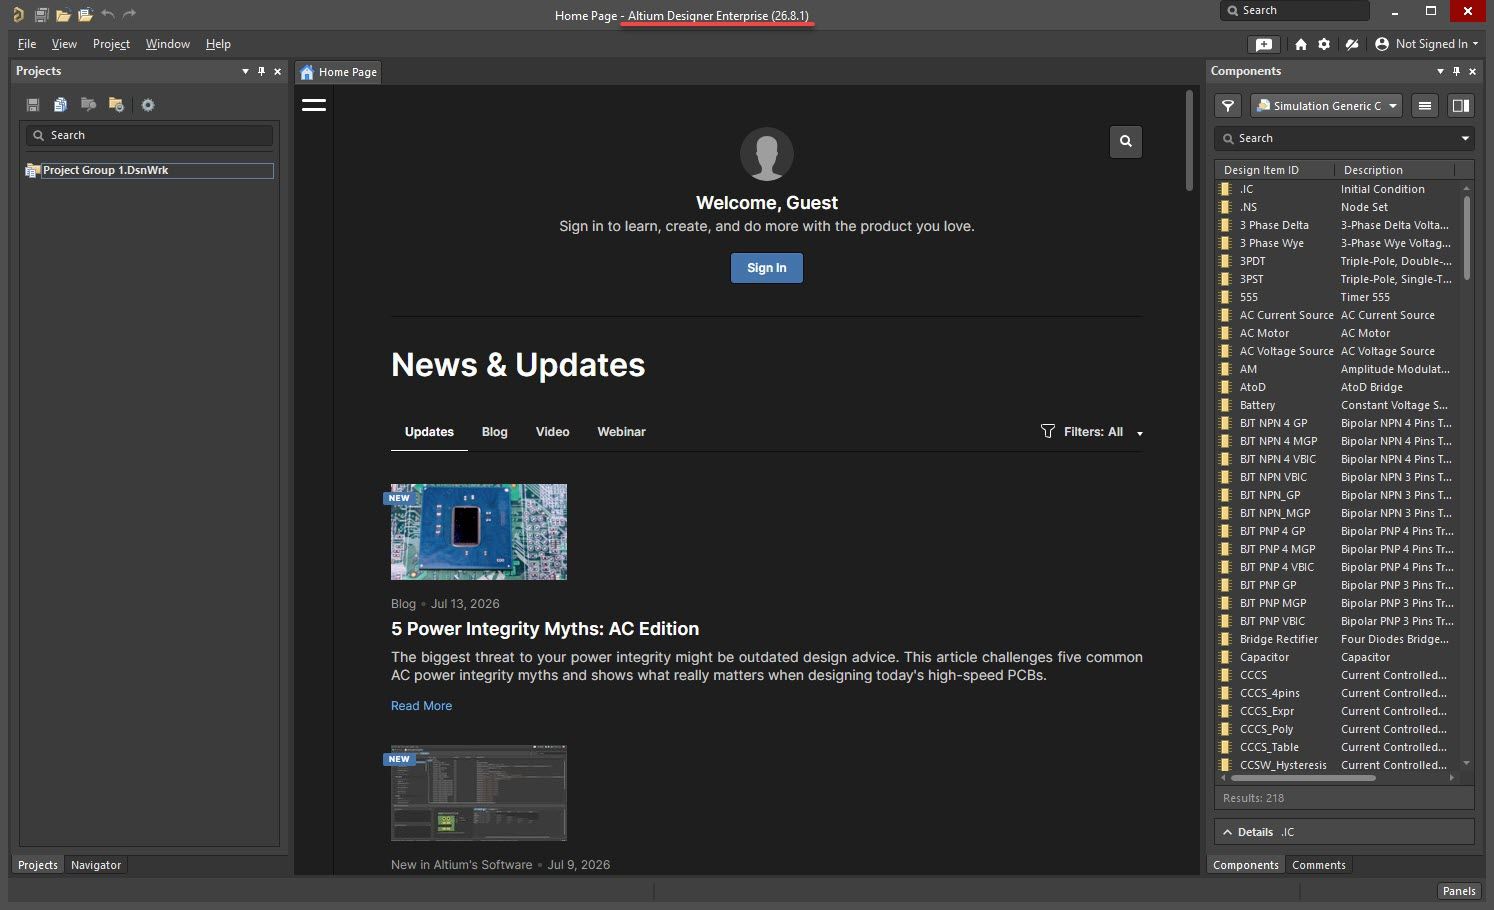Viewport: 1494px width, 910px height.
Task: Toggle pin on the Projects panel
Action: click(261, 71)
